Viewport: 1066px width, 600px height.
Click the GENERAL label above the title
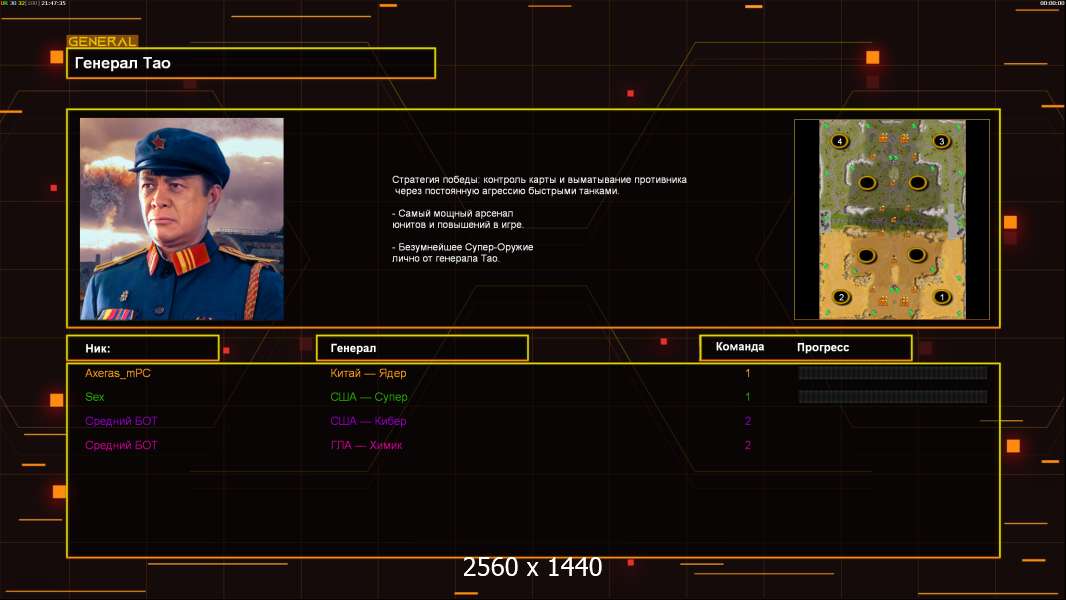102,41
